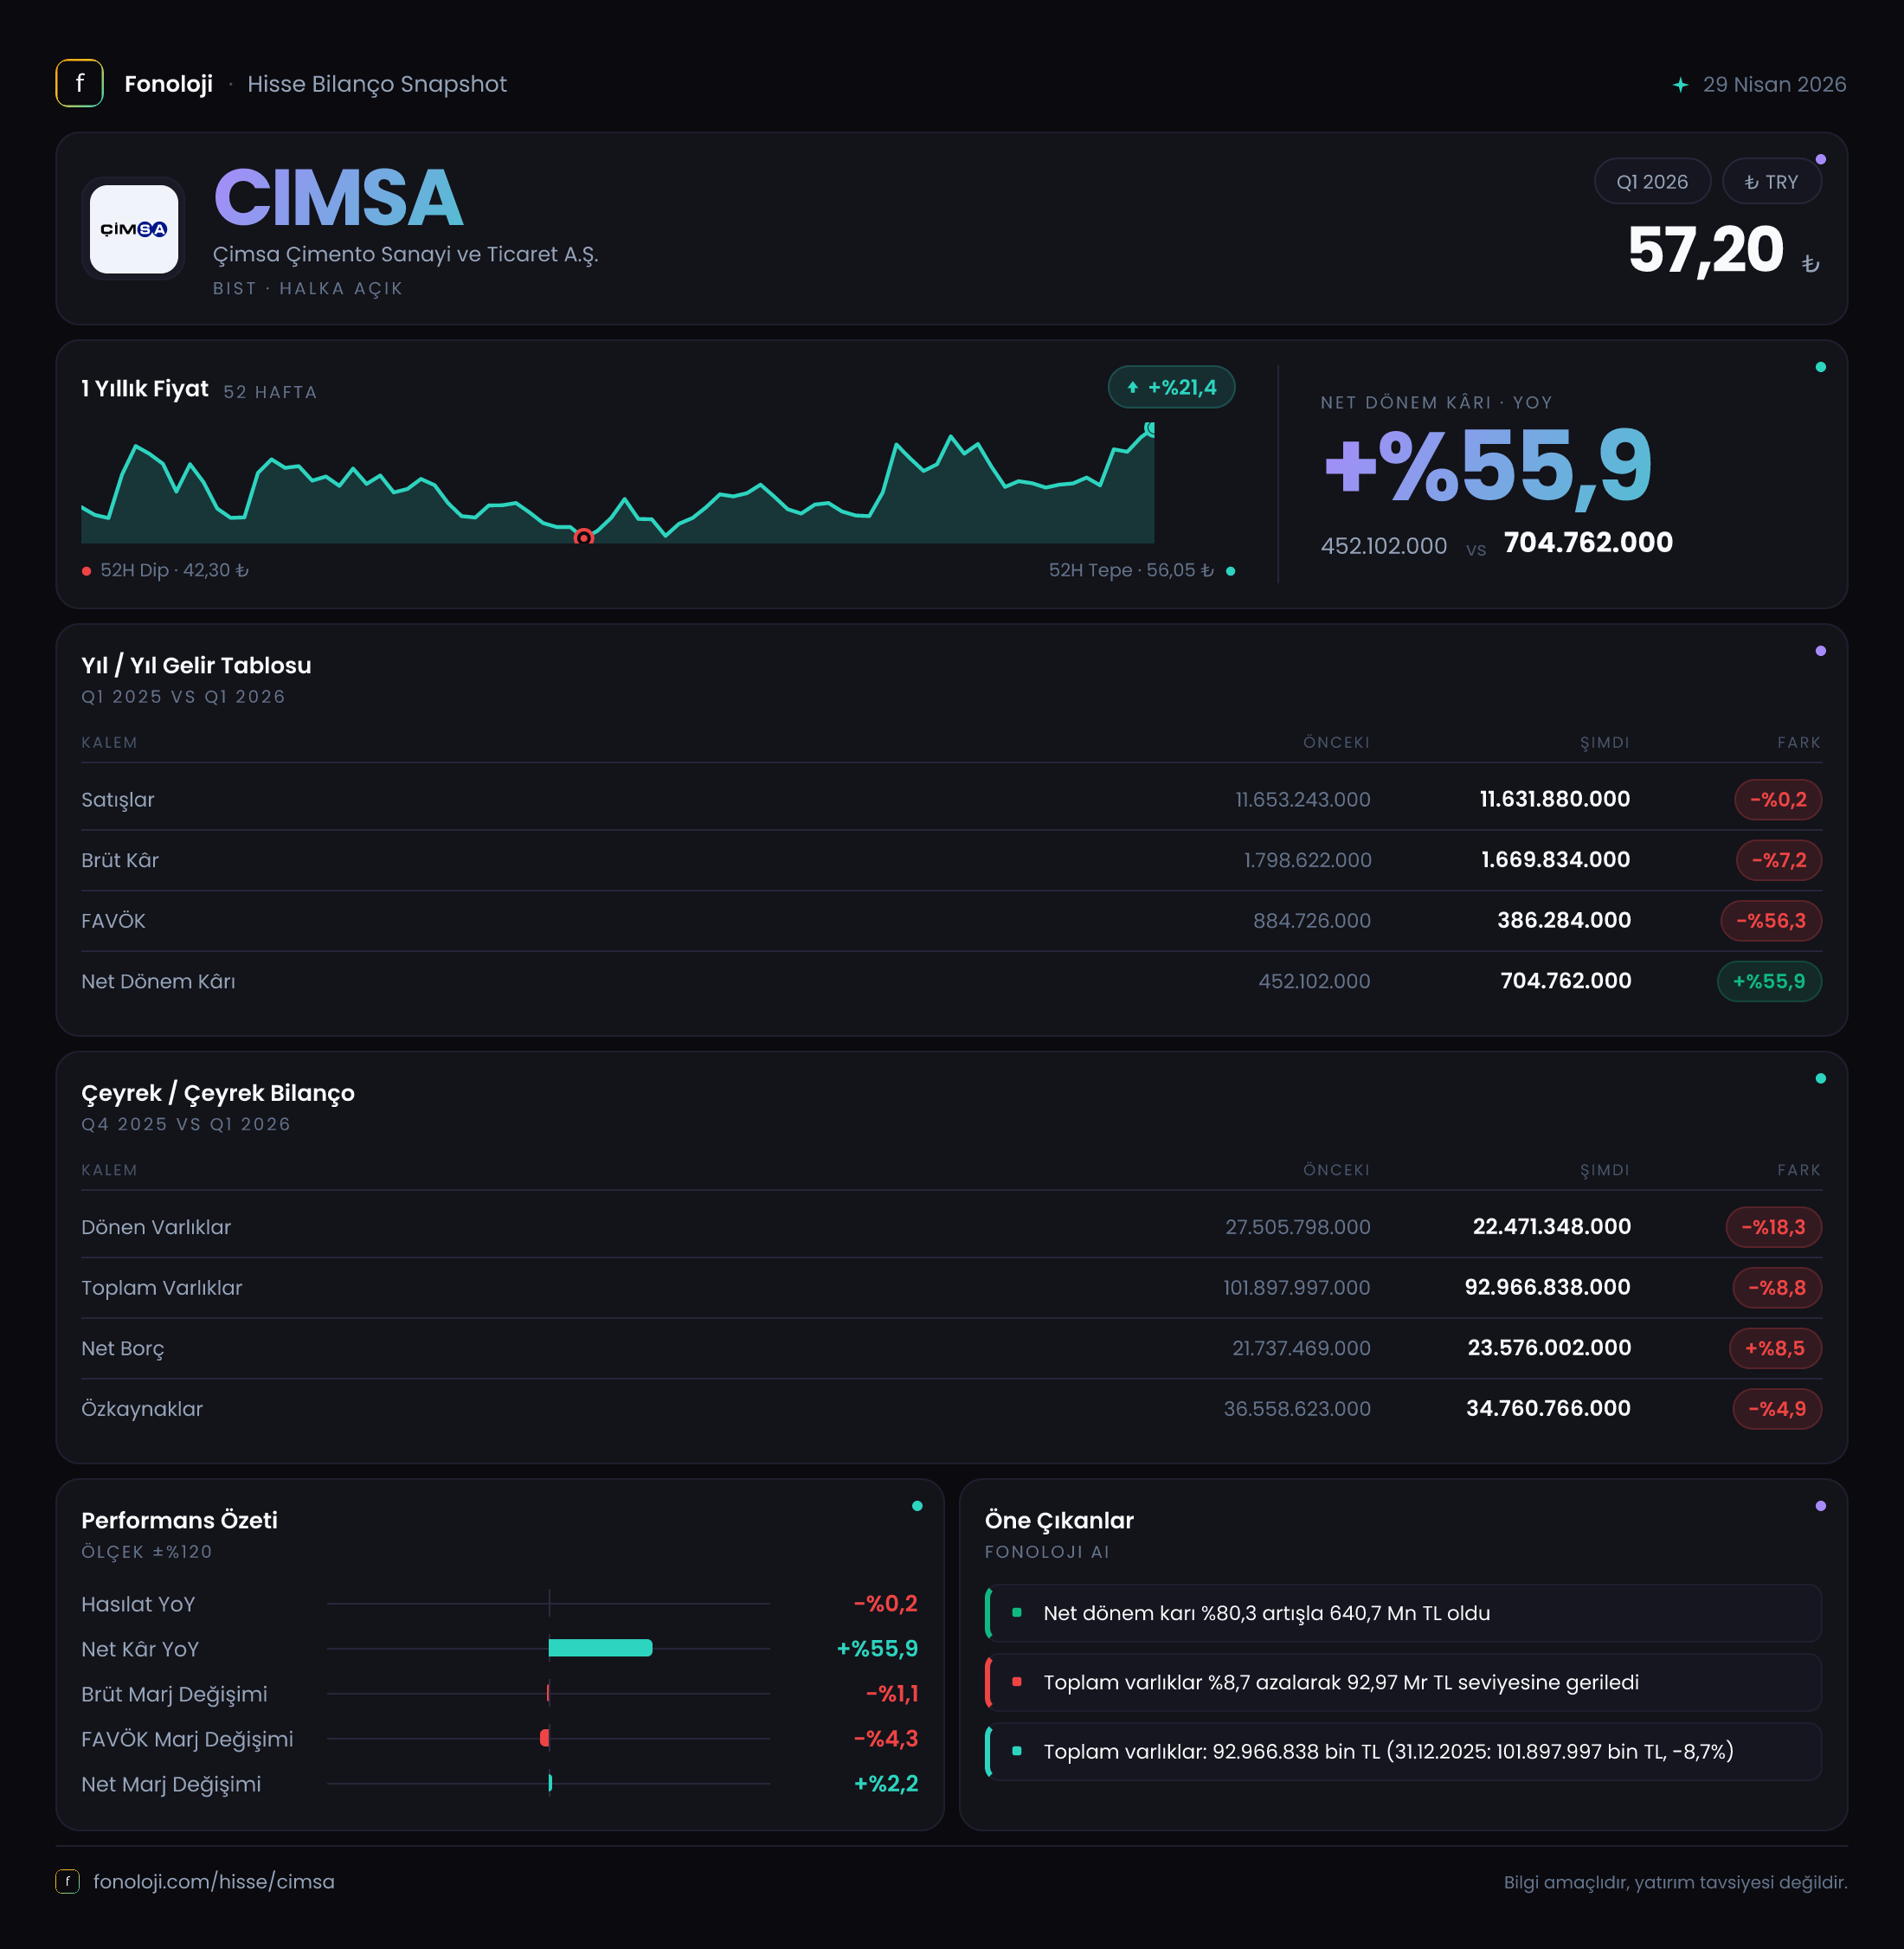Image resolution: width=1904 pixels, height=1949 pixels.
Task: Click the 52H Tepe · 56,05 label
Action: pyautogui.click(x=1131, y=570)
